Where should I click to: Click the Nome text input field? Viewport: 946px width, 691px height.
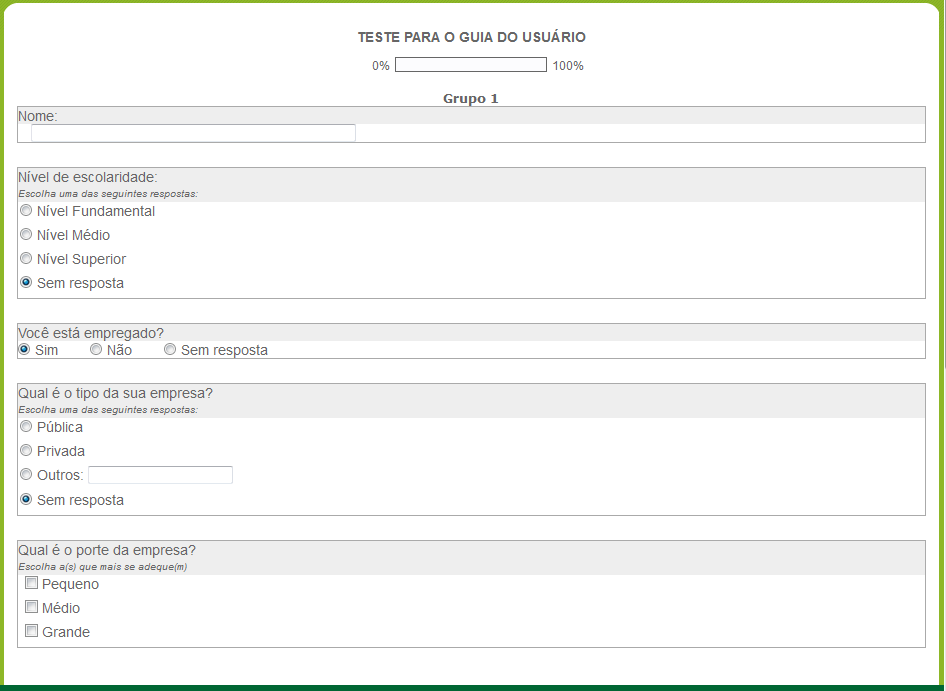[x=193, y=133]
